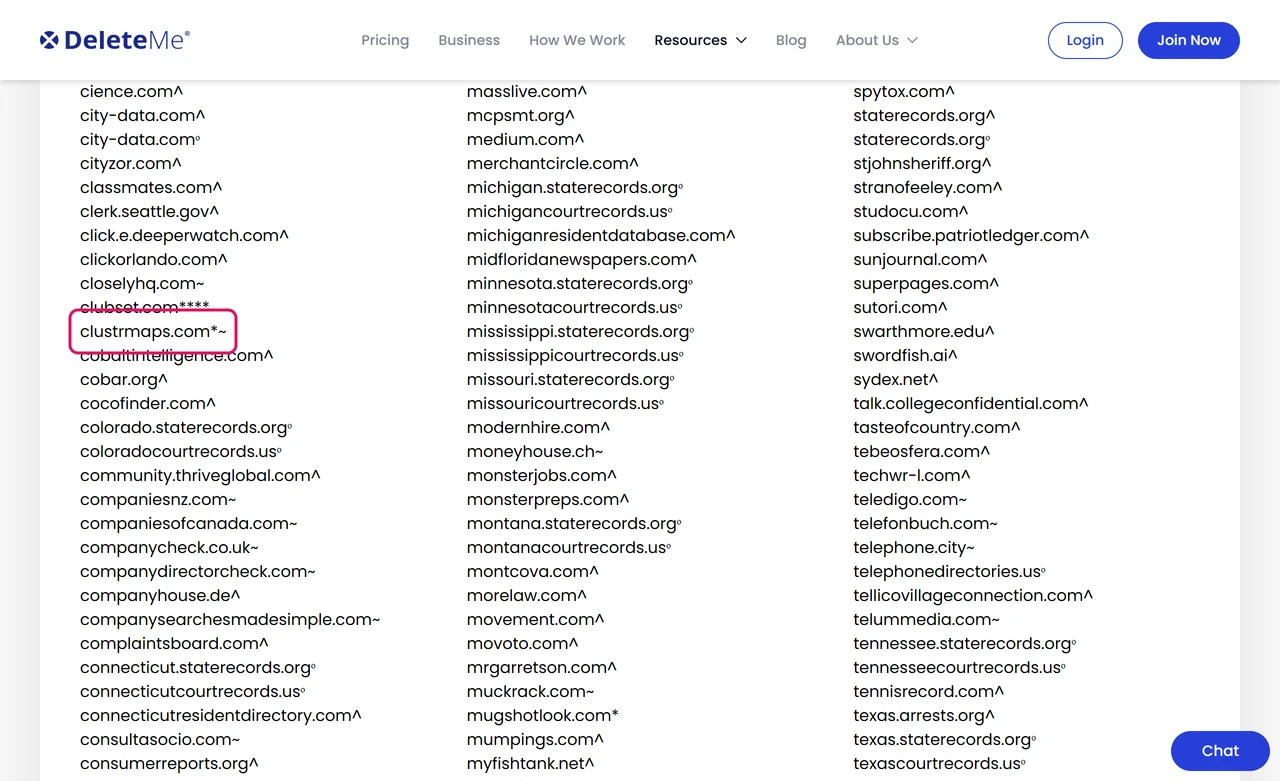Select swarthmore.edu^ entry
This screenshot has width=1280, height=781.
click(x=923, y=331)
